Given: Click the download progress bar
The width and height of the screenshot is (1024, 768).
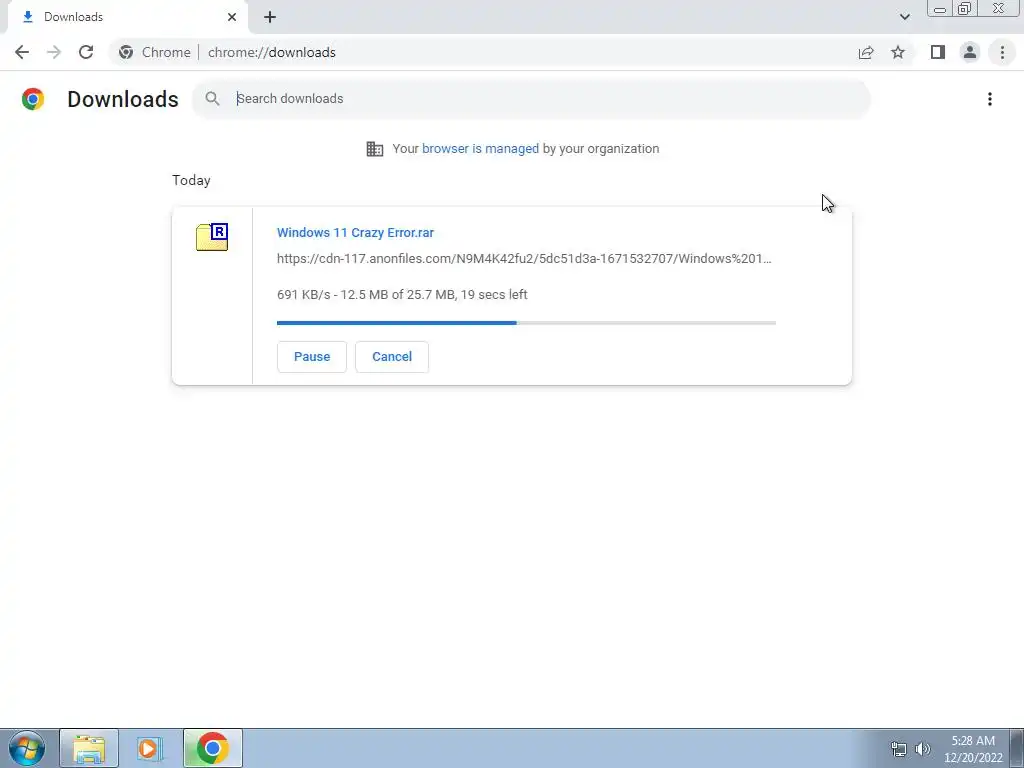Looking at the screenshot, I should click(x=526, y=323).
